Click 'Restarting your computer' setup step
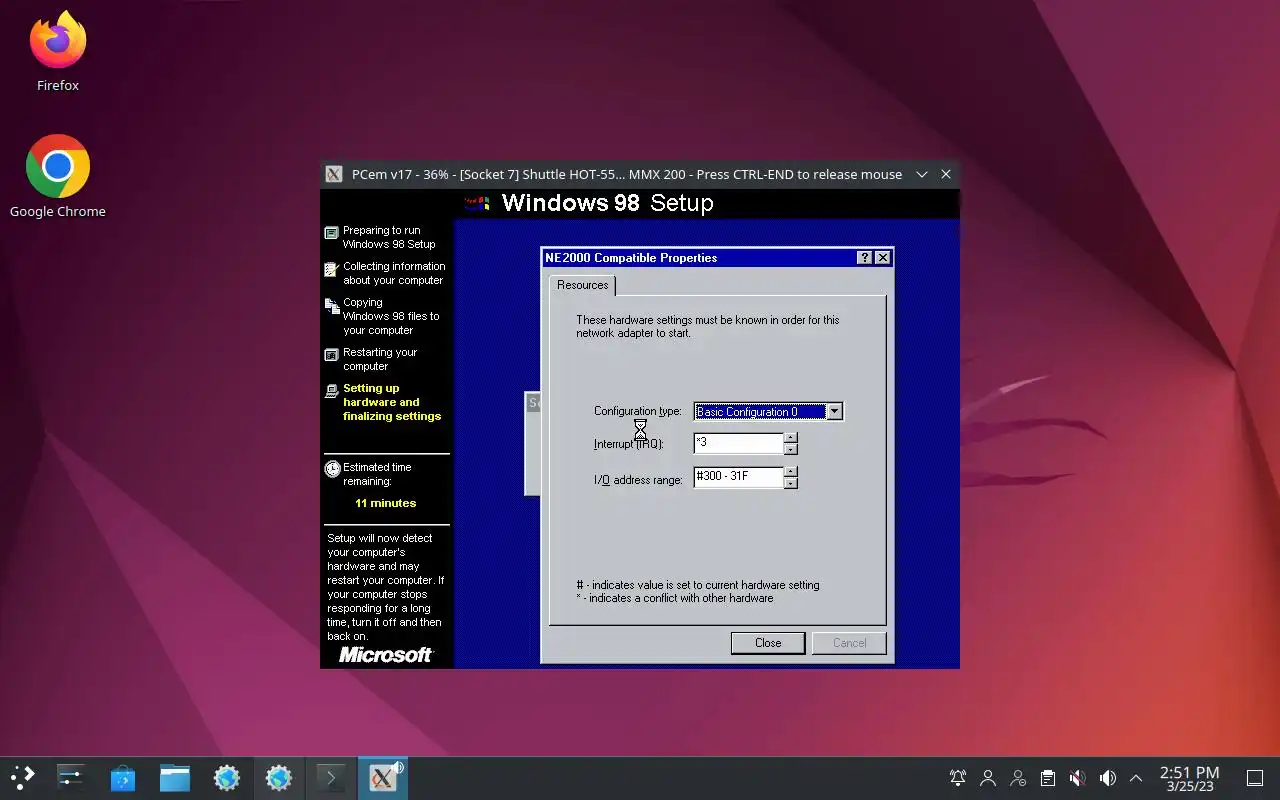This screenshot has height=800, width=1280. 380,359
